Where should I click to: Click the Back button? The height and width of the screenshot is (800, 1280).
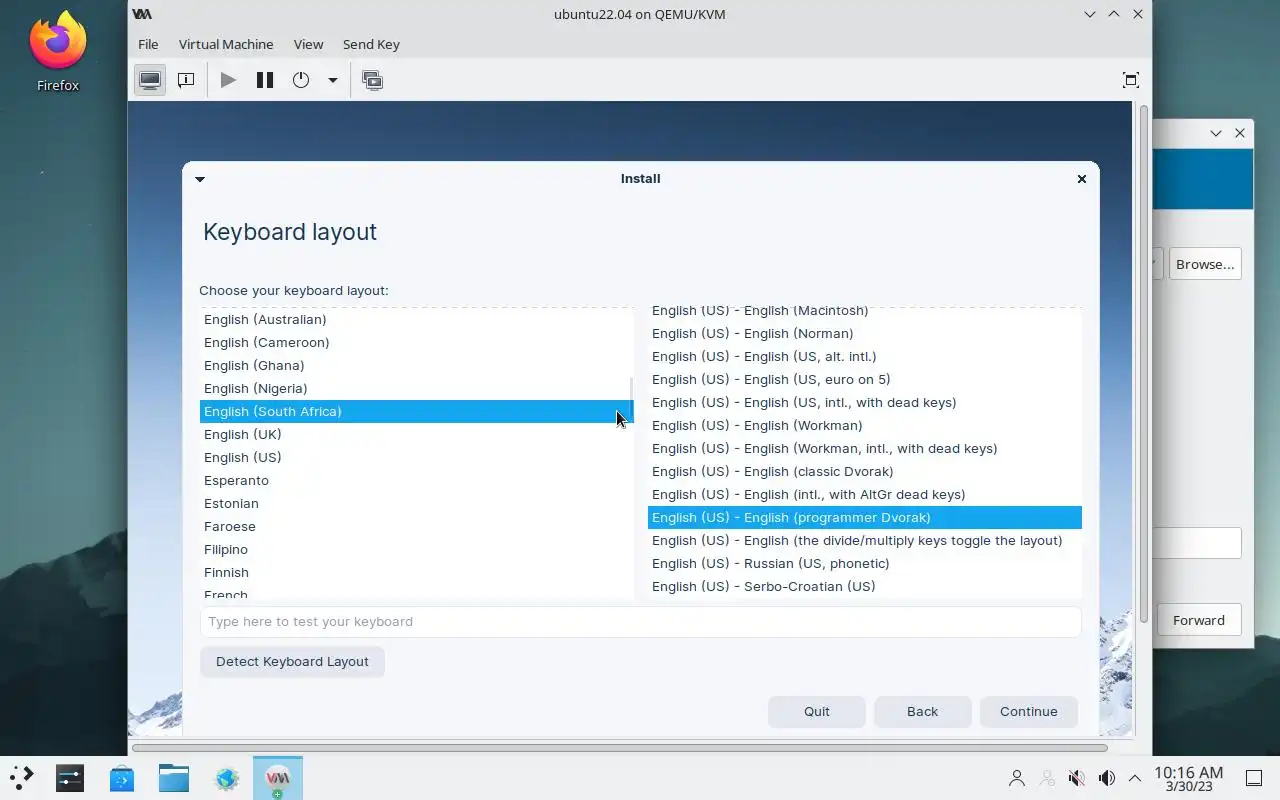click(x=922, y=711)
